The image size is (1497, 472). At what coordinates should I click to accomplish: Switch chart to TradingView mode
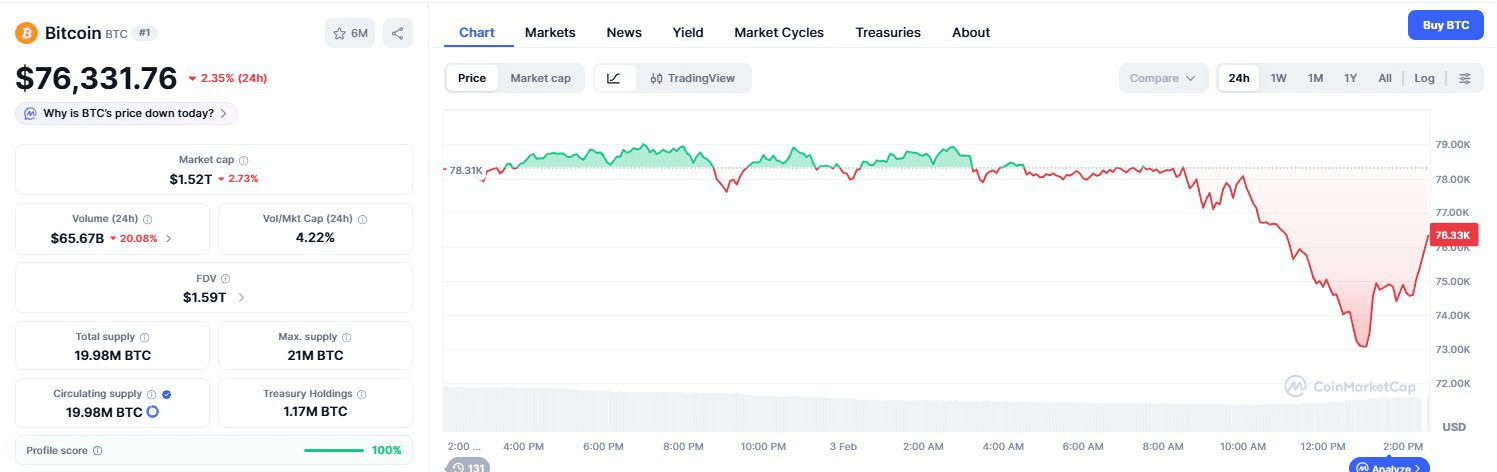coord(692,78)
